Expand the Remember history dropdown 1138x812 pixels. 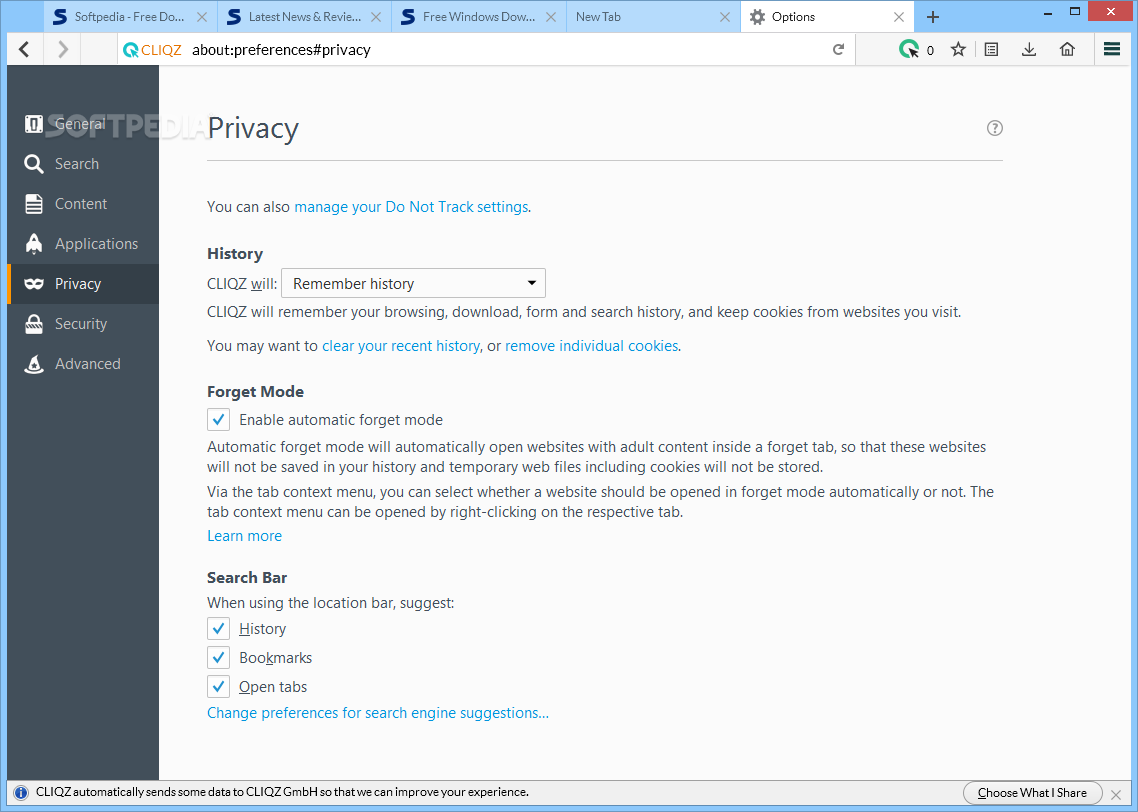coord(413,283)
